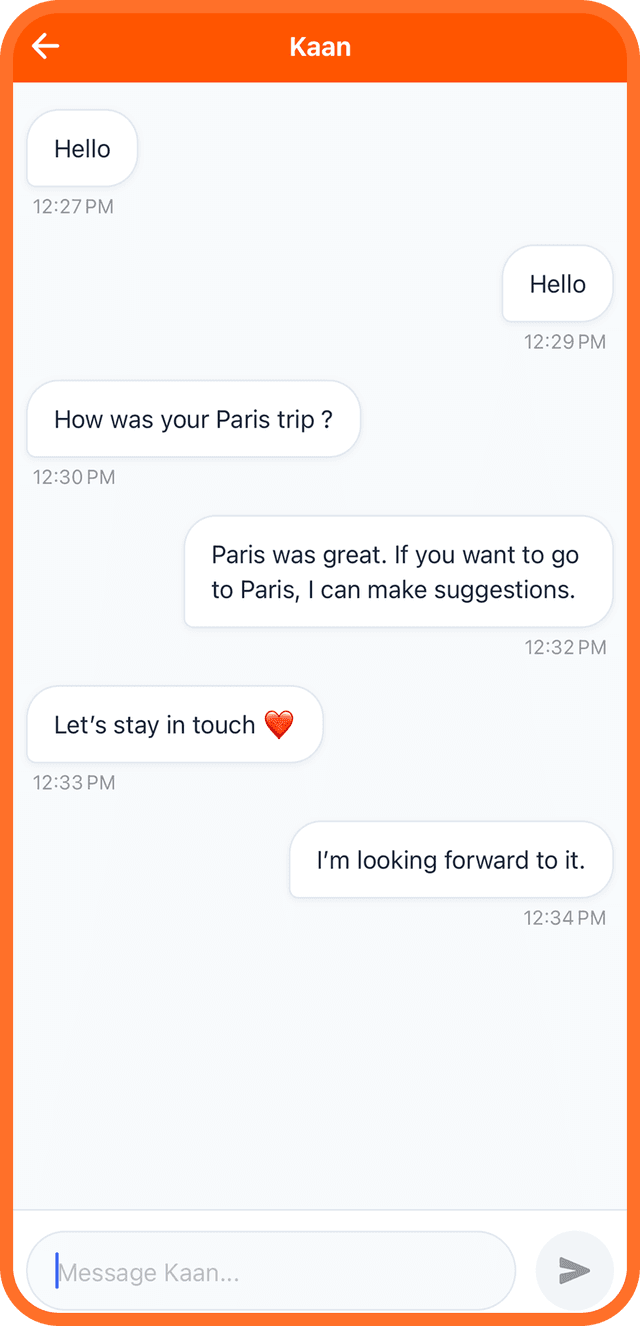This screenshot has height=1326, width=640.
Task: Select the 12:32 PM timestamp
Action: pos(564,647)
